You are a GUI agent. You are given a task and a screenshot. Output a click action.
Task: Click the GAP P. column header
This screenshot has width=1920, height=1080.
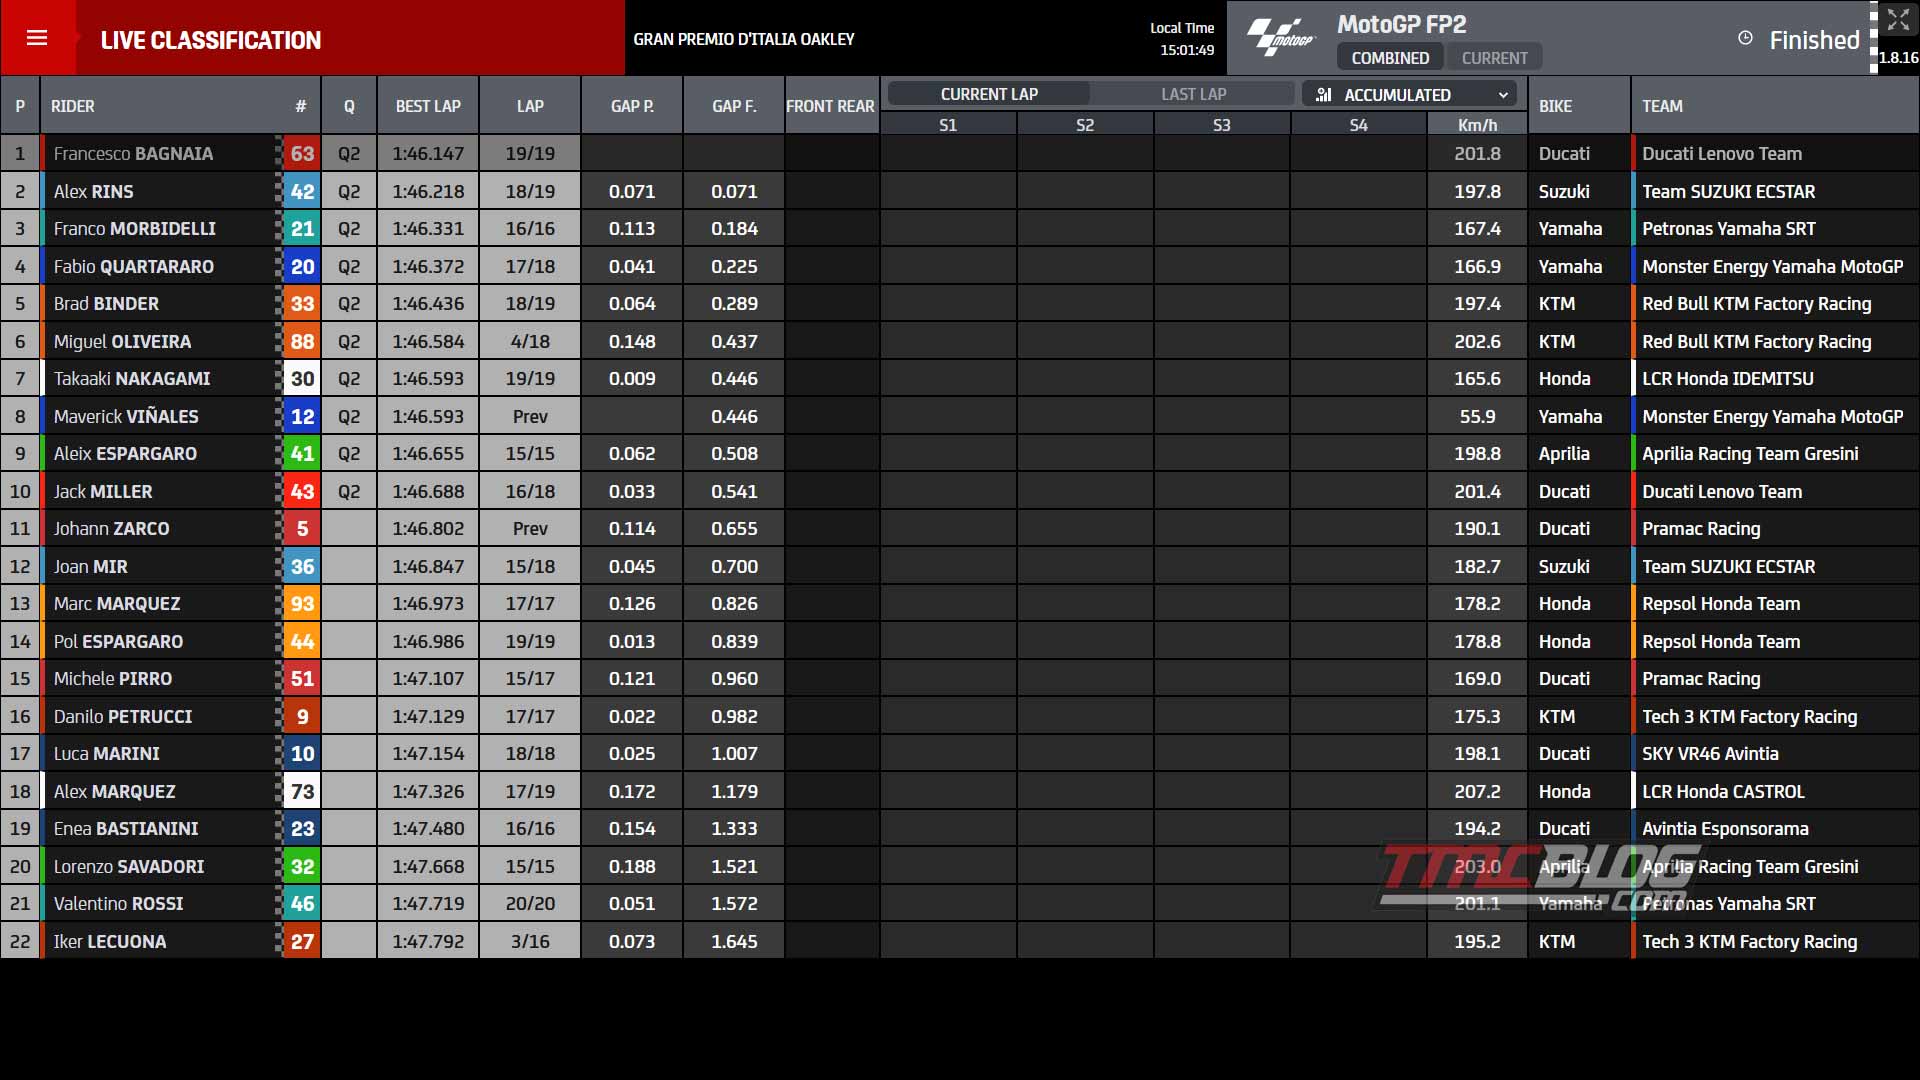(x=632, y=106)
